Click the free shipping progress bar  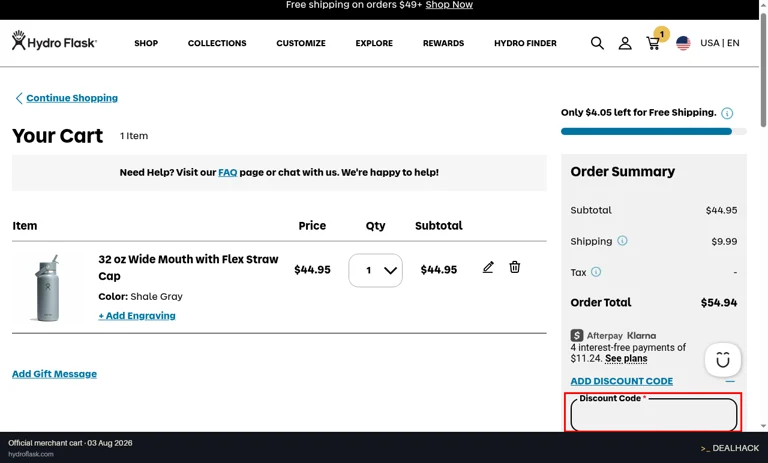click(653, 131)
